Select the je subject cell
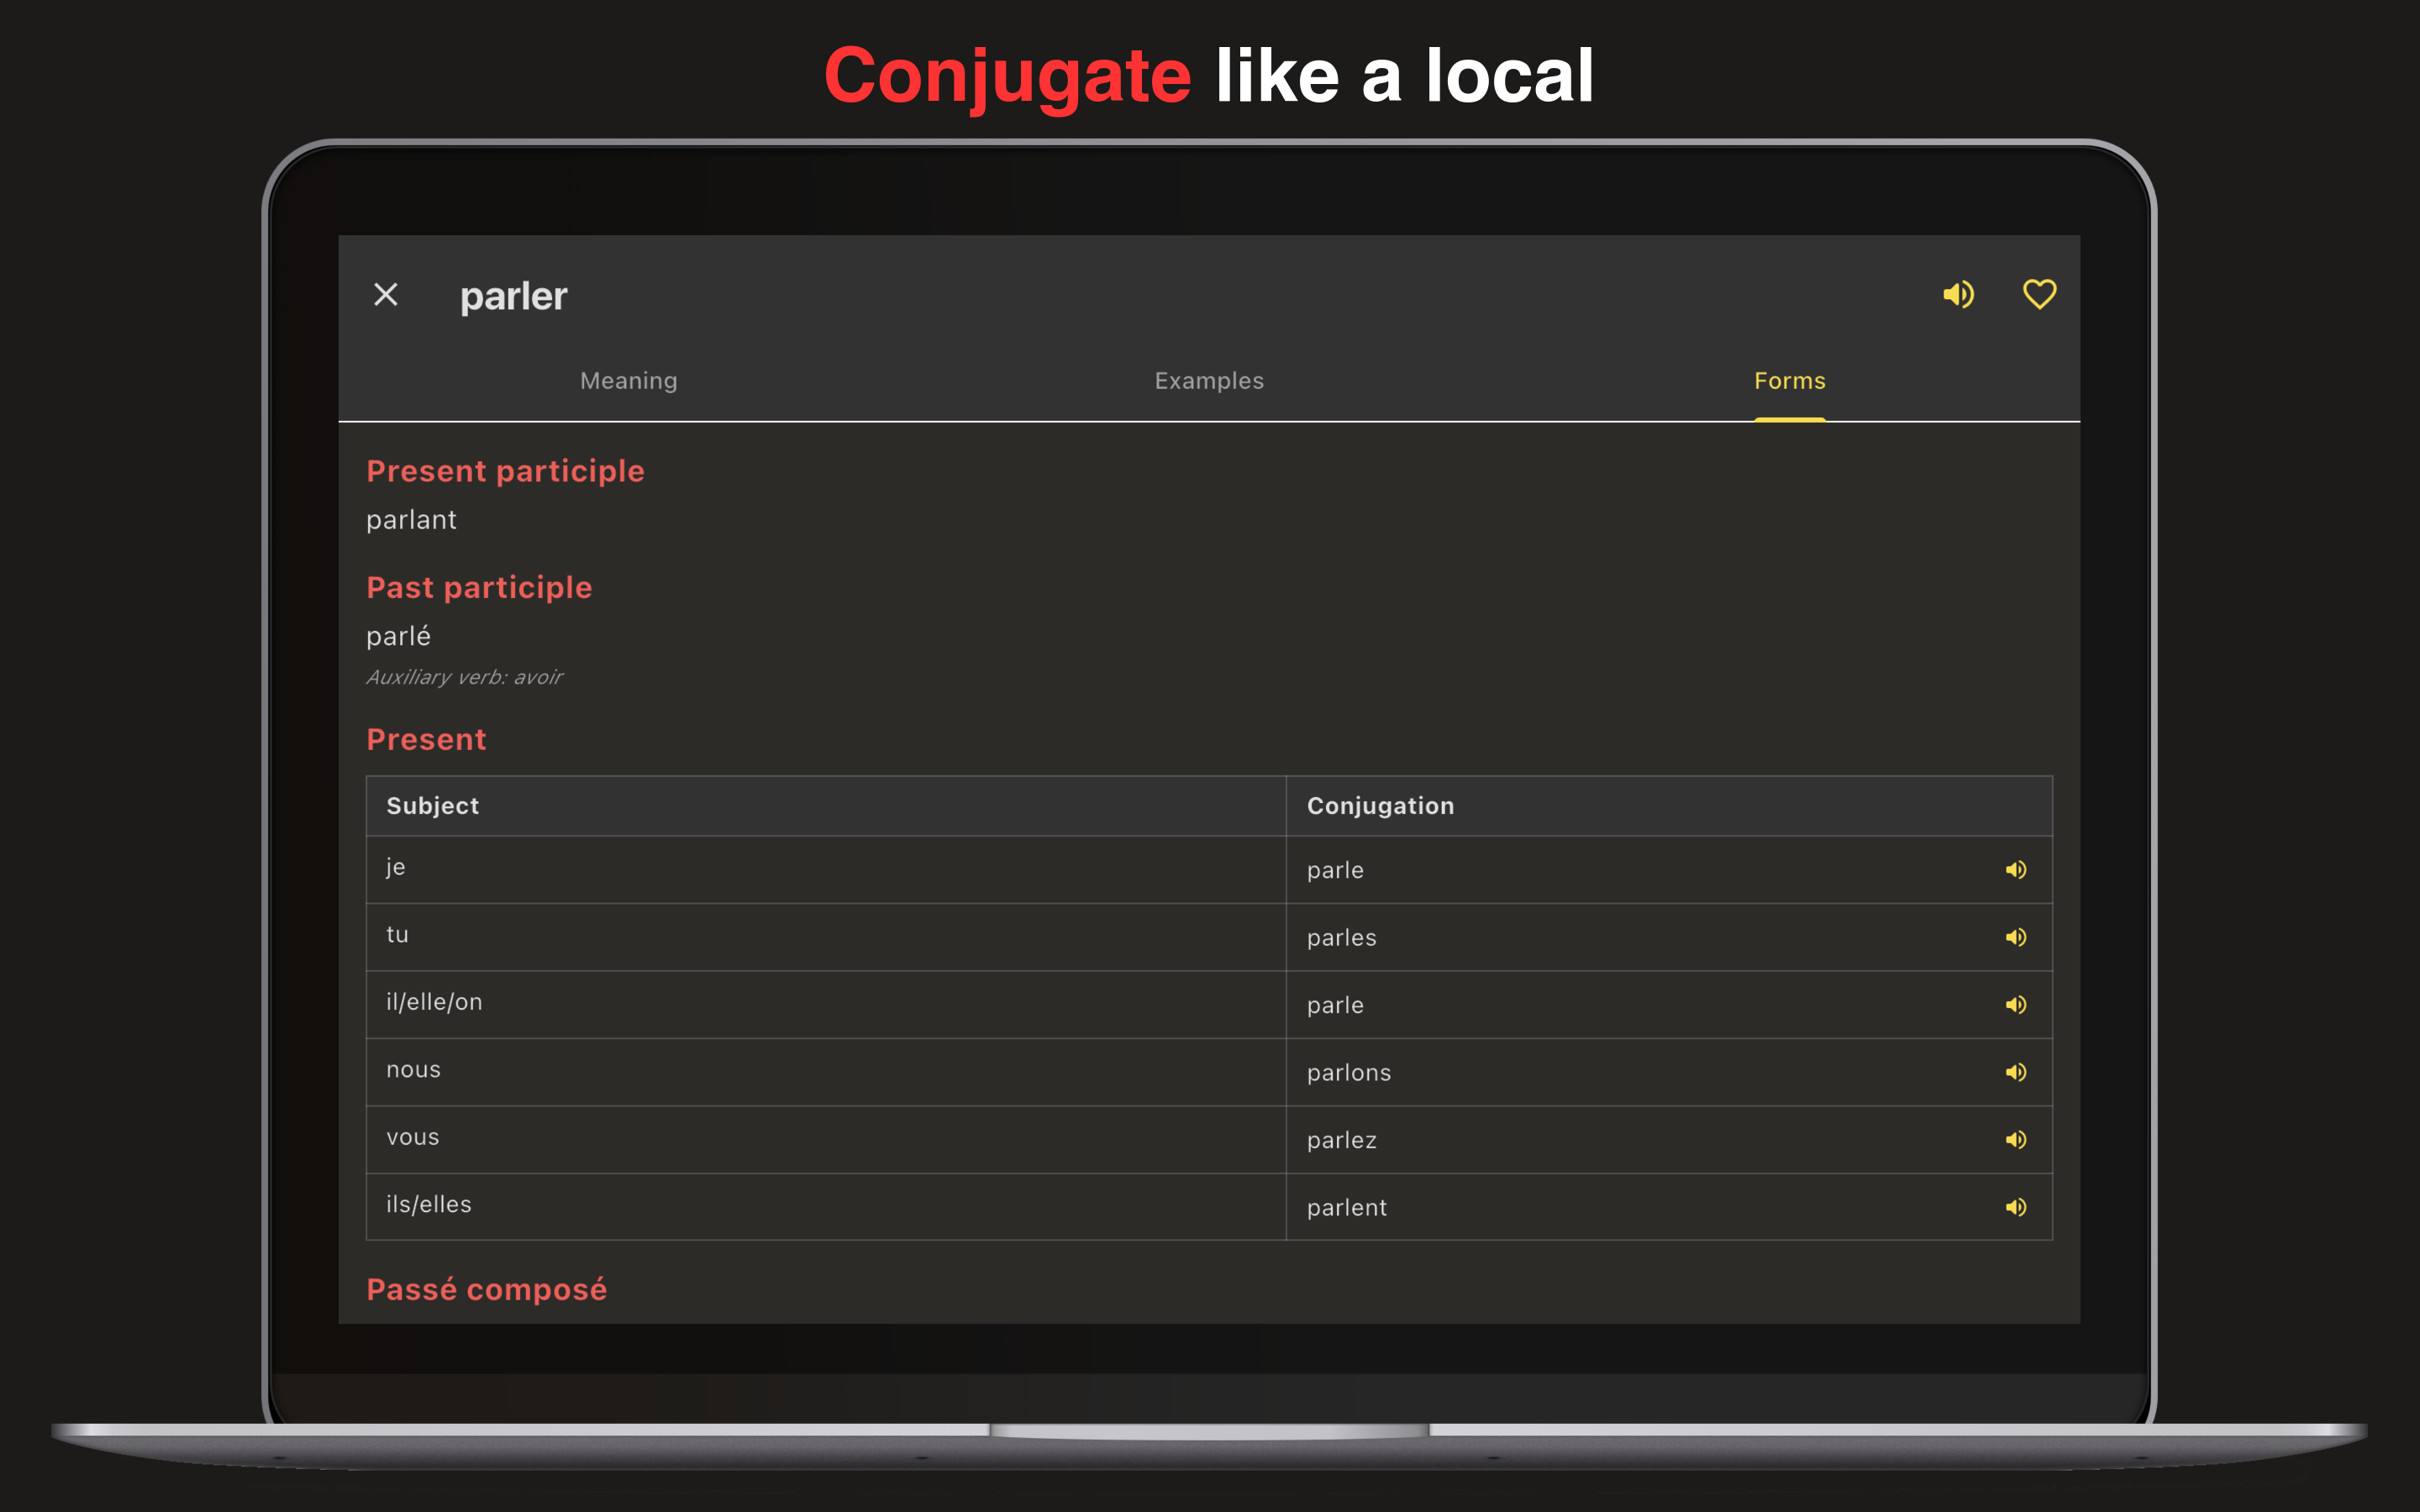2420x1512 pixels. (x=826, y=870)
